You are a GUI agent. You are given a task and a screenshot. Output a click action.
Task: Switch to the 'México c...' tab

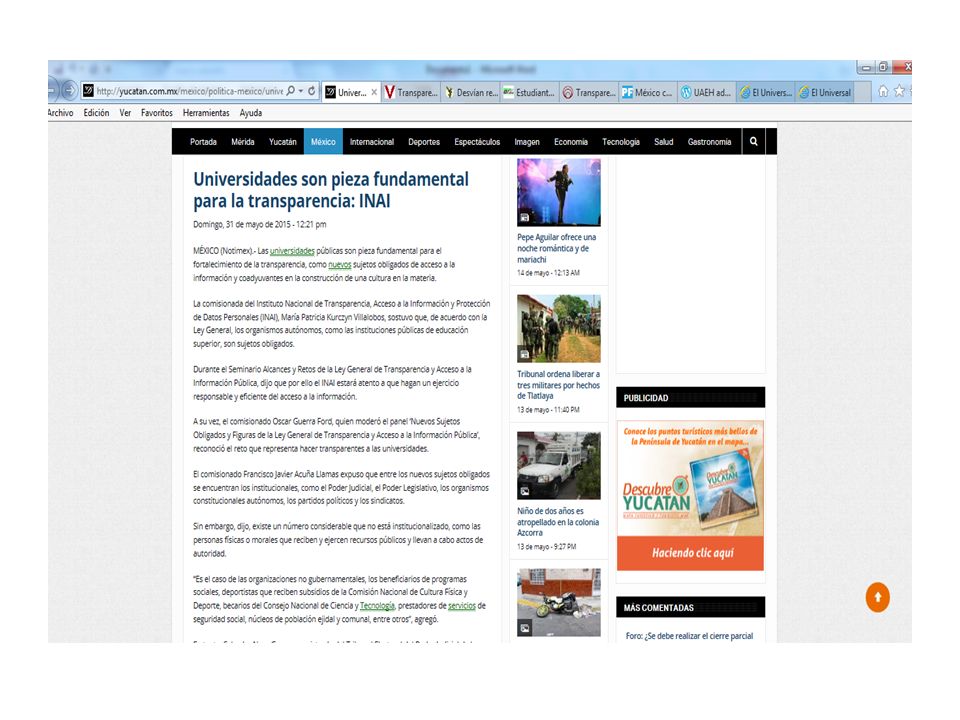click(x=648, y=92)
